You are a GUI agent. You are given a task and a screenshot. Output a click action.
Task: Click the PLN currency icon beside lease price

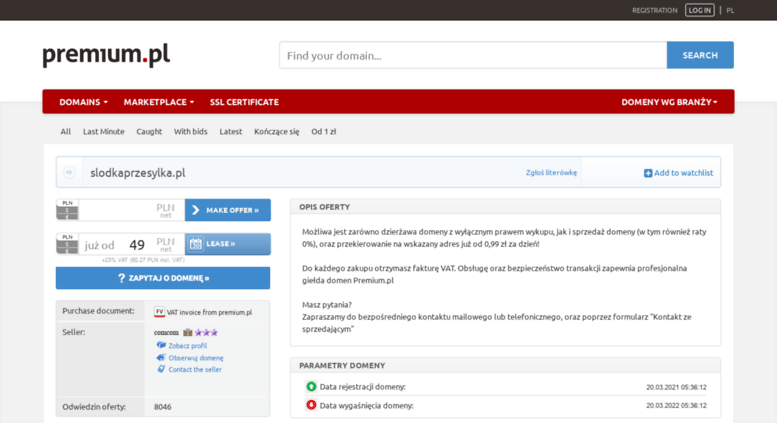[67, 244]
